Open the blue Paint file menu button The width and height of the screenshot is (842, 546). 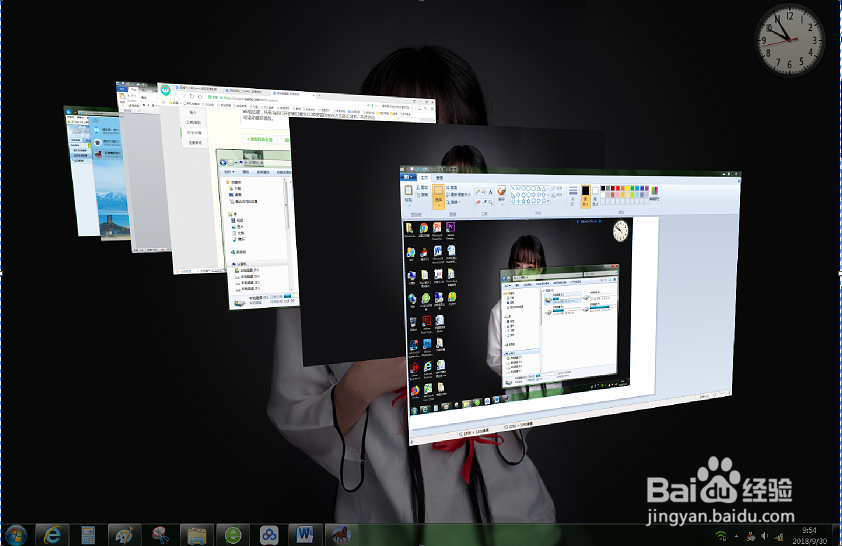pos(409,177)
